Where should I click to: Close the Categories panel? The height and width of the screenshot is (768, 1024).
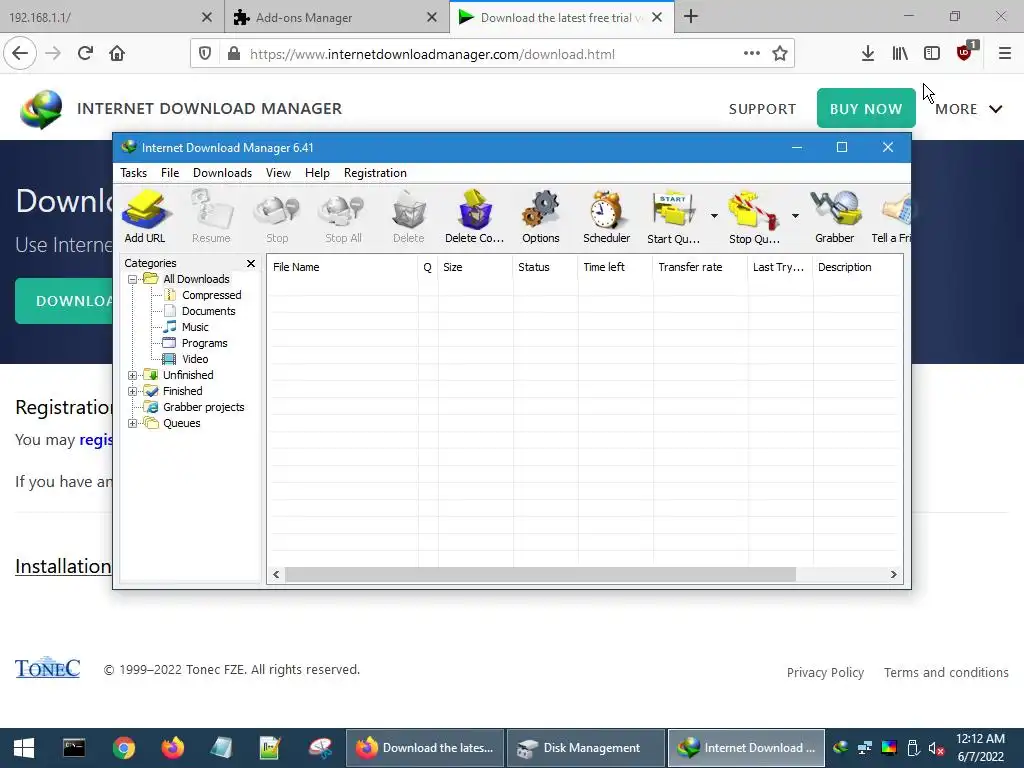click(x=251, y=263)
